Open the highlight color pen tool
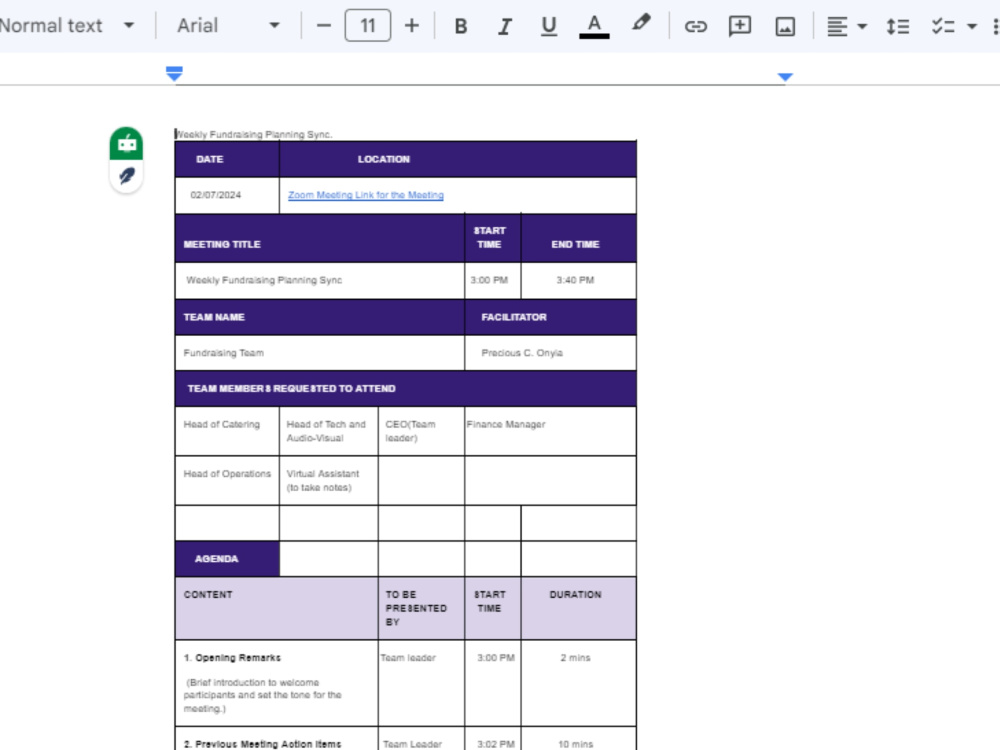 (x=641, y=24)
